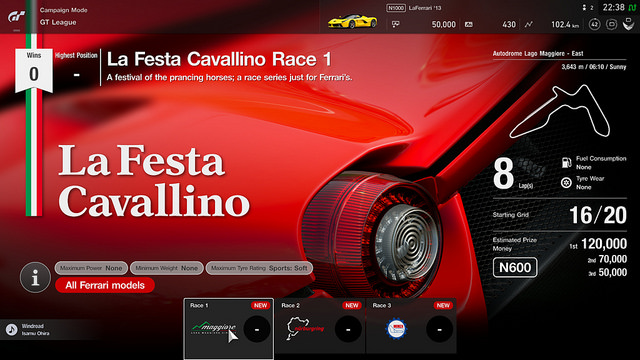The image size is (640, 360).
Task: Click Race 1 result position circle
Action: point(257,329)
